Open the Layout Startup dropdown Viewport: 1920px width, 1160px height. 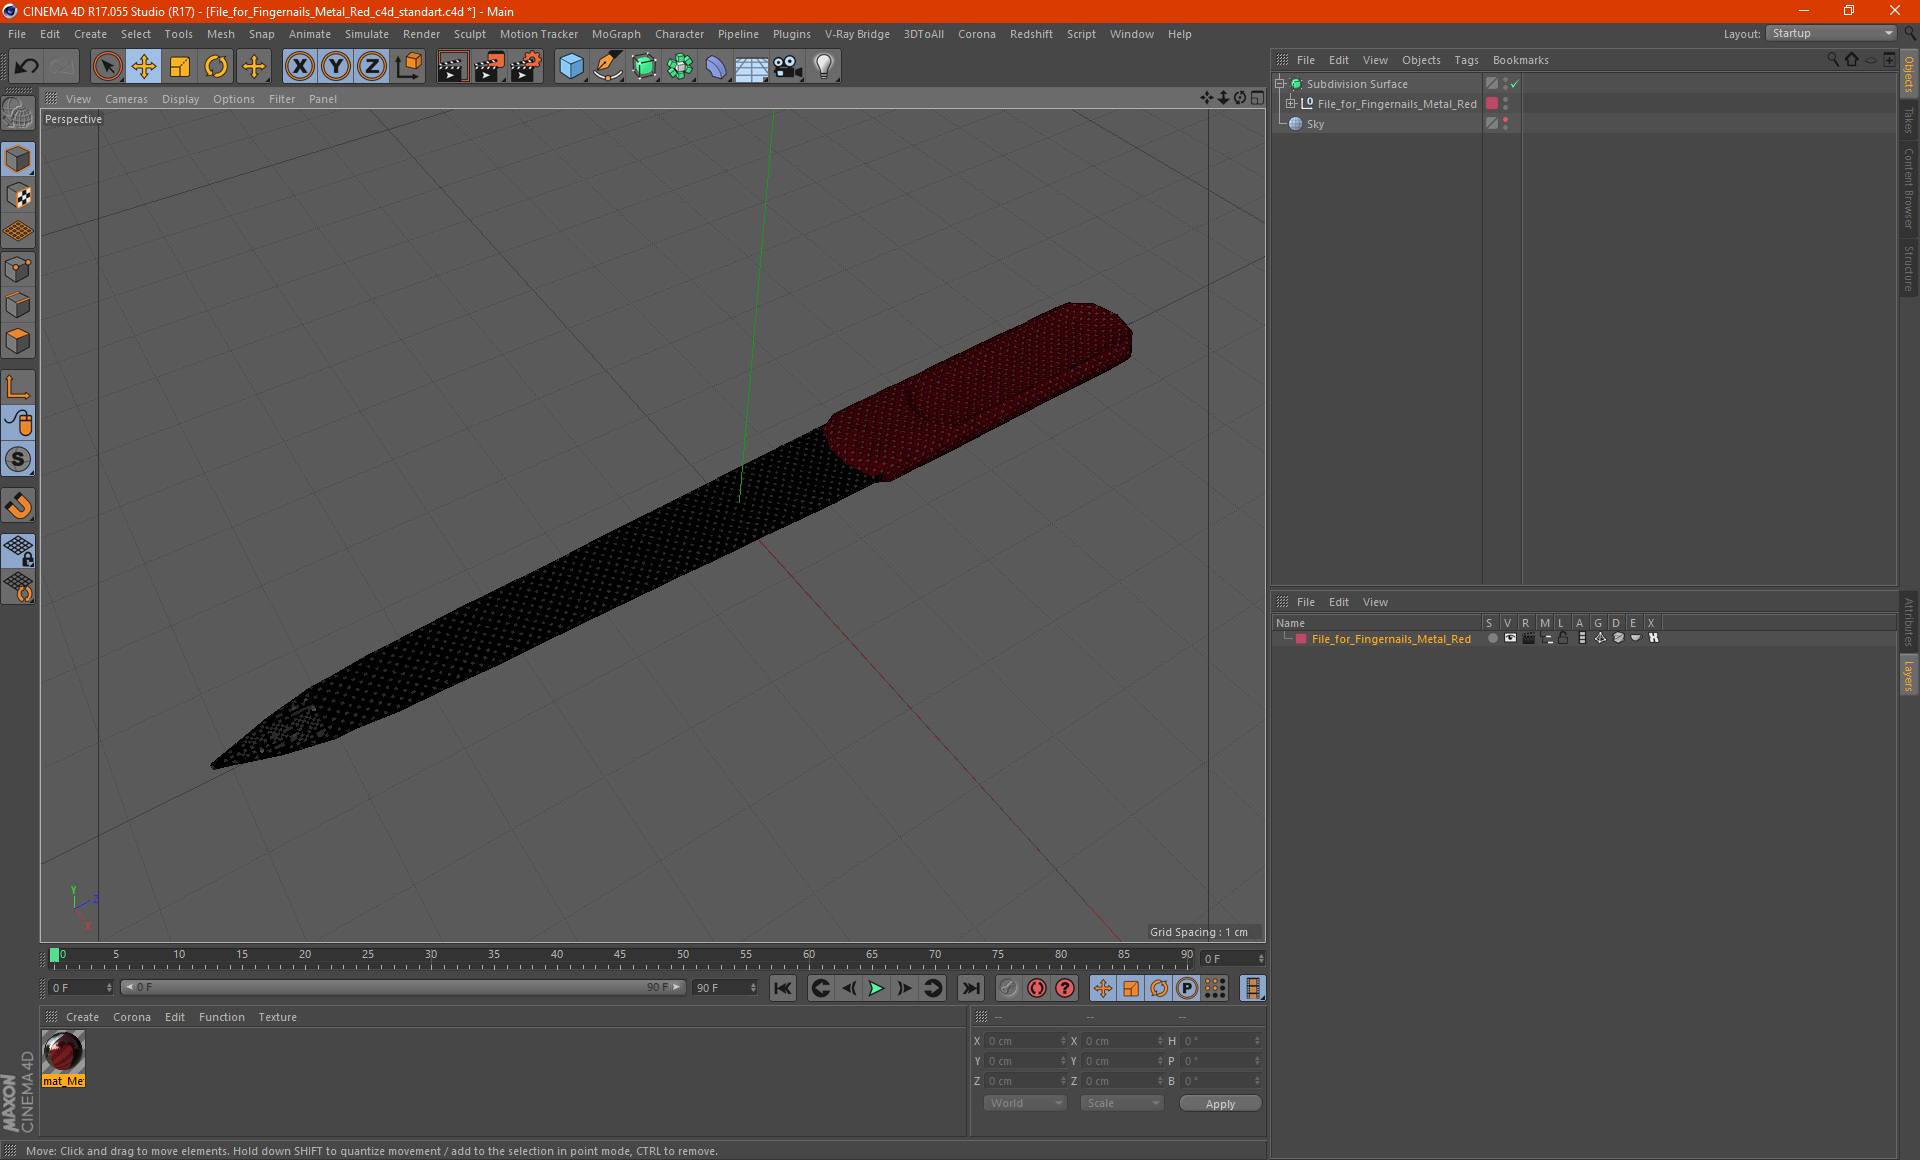pos(1832,33)
